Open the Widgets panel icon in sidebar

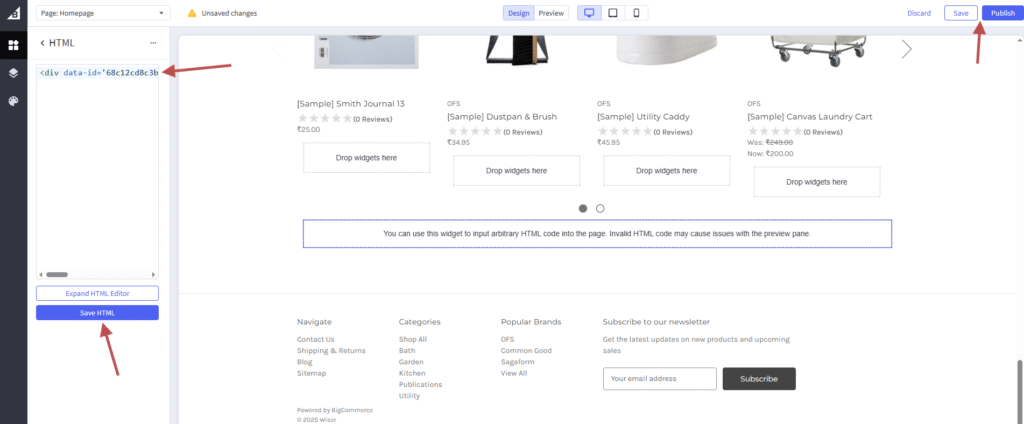(13, 45)
